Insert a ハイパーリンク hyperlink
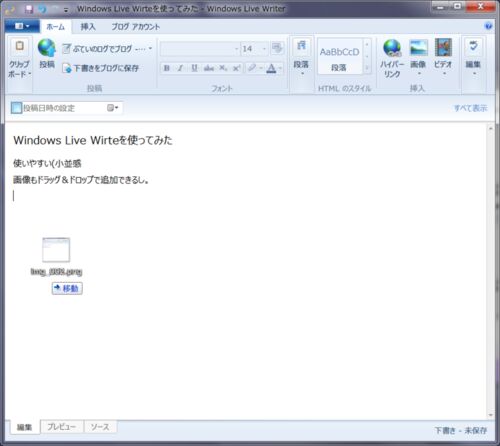Image resolution: width=500 pixels, height=446 pixels. [x=392, y=58]
